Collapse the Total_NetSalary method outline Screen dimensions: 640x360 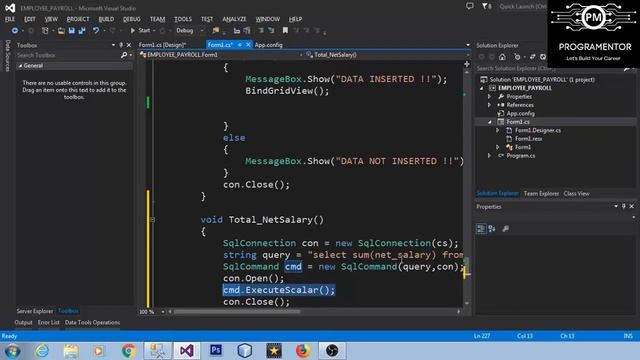153,220
